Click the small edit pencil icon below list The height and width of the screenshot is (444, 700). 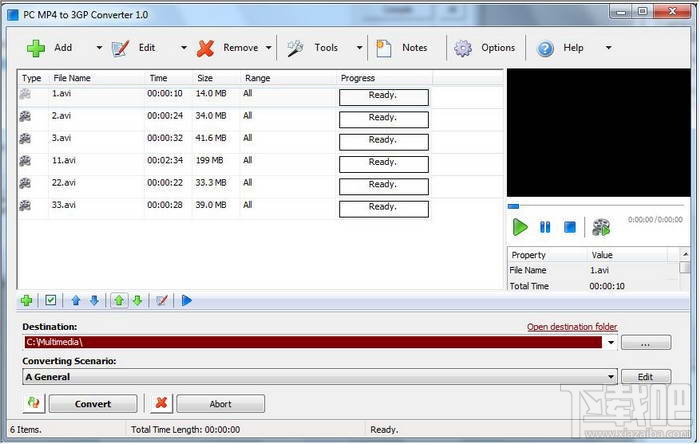coord(162,300)
